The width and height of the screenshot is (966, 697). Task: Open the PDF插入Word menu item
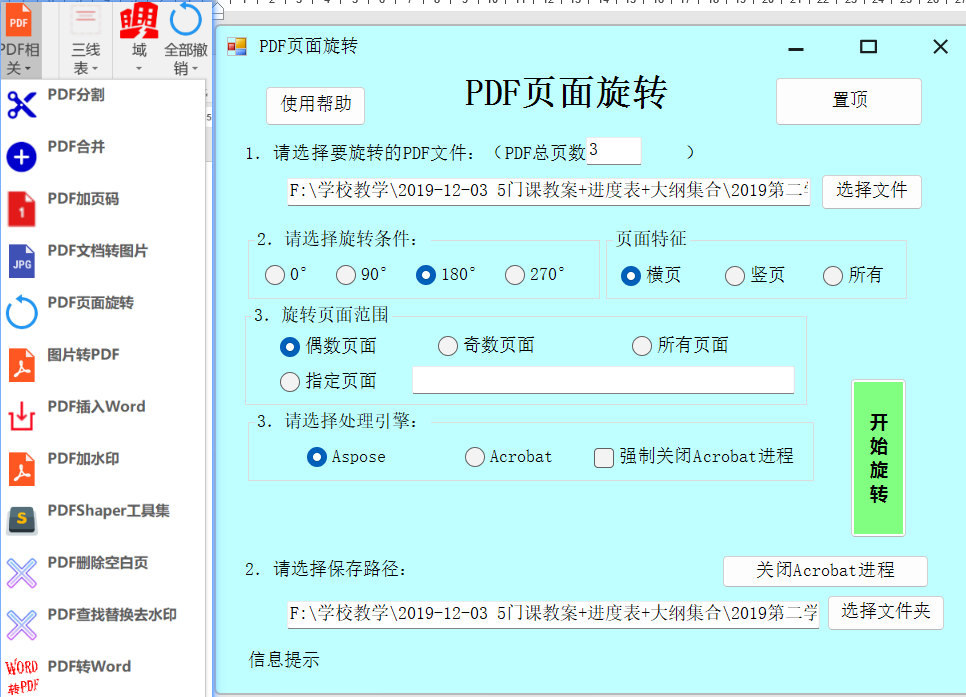103,417
